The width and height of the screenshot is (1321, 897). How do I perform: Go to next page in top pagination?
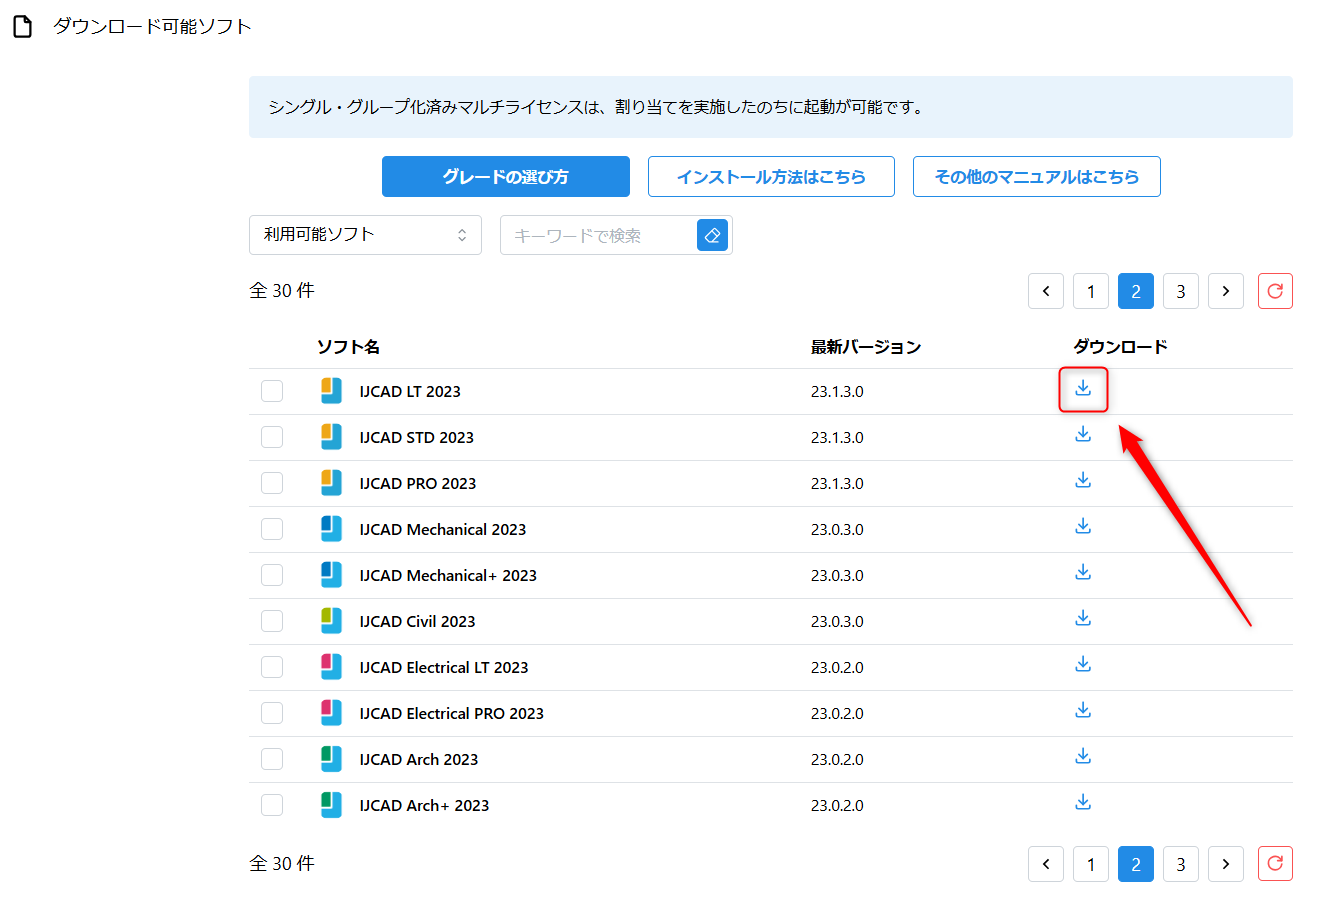pos(1226,291)
